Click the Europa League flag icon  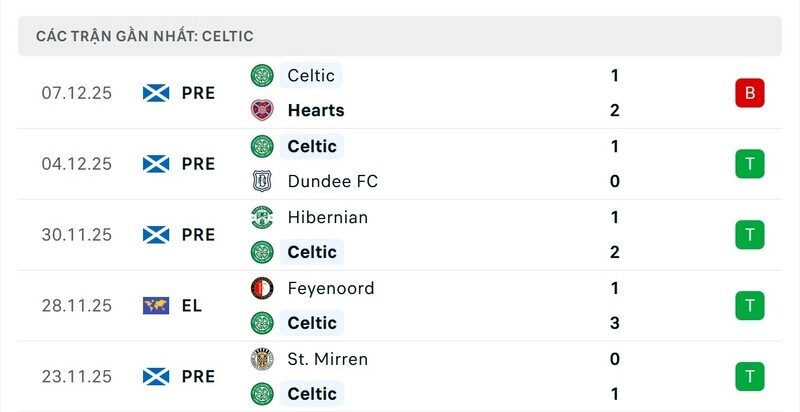[x=156, y=306]
